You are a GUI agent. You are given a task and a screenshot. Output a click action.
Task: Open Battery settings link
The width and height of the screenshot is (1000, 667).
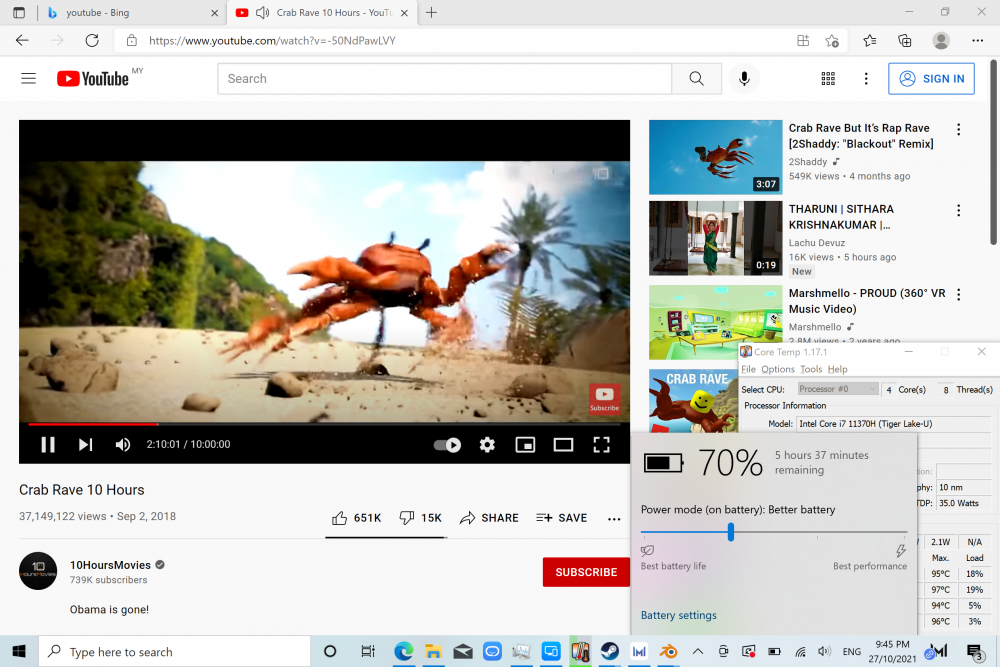click(x=679, y=615)
